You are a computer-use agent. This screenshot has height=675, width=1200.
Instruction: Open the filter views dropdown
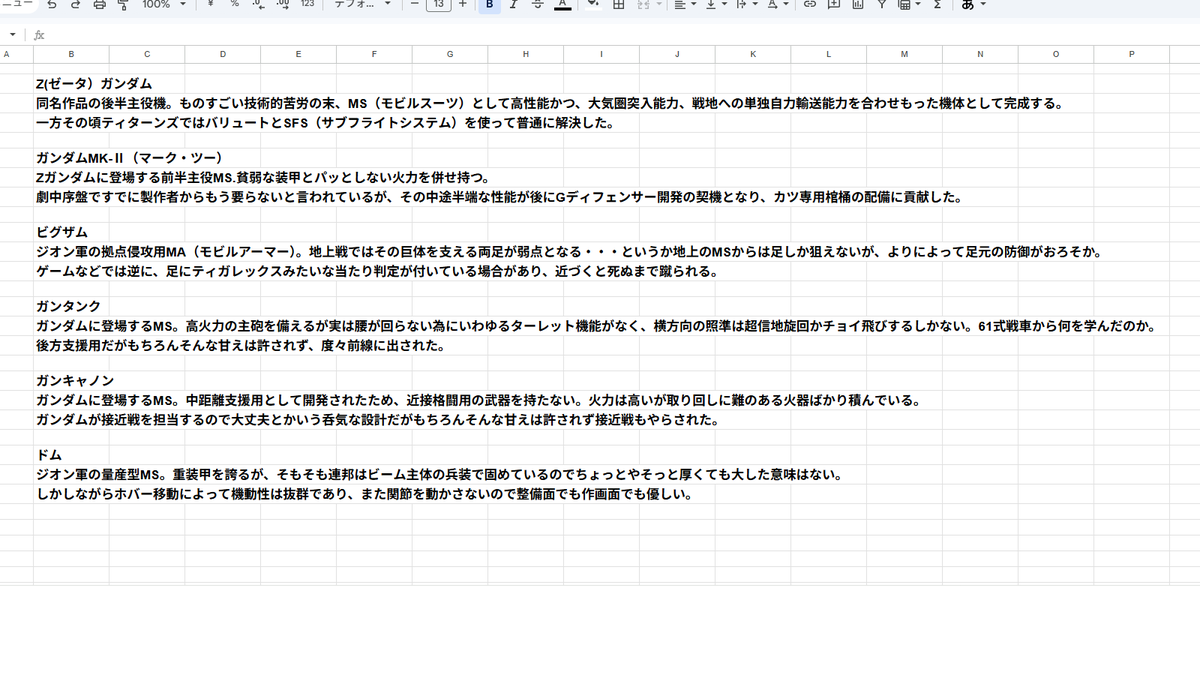pyautogui.click(x=909, y=5)
